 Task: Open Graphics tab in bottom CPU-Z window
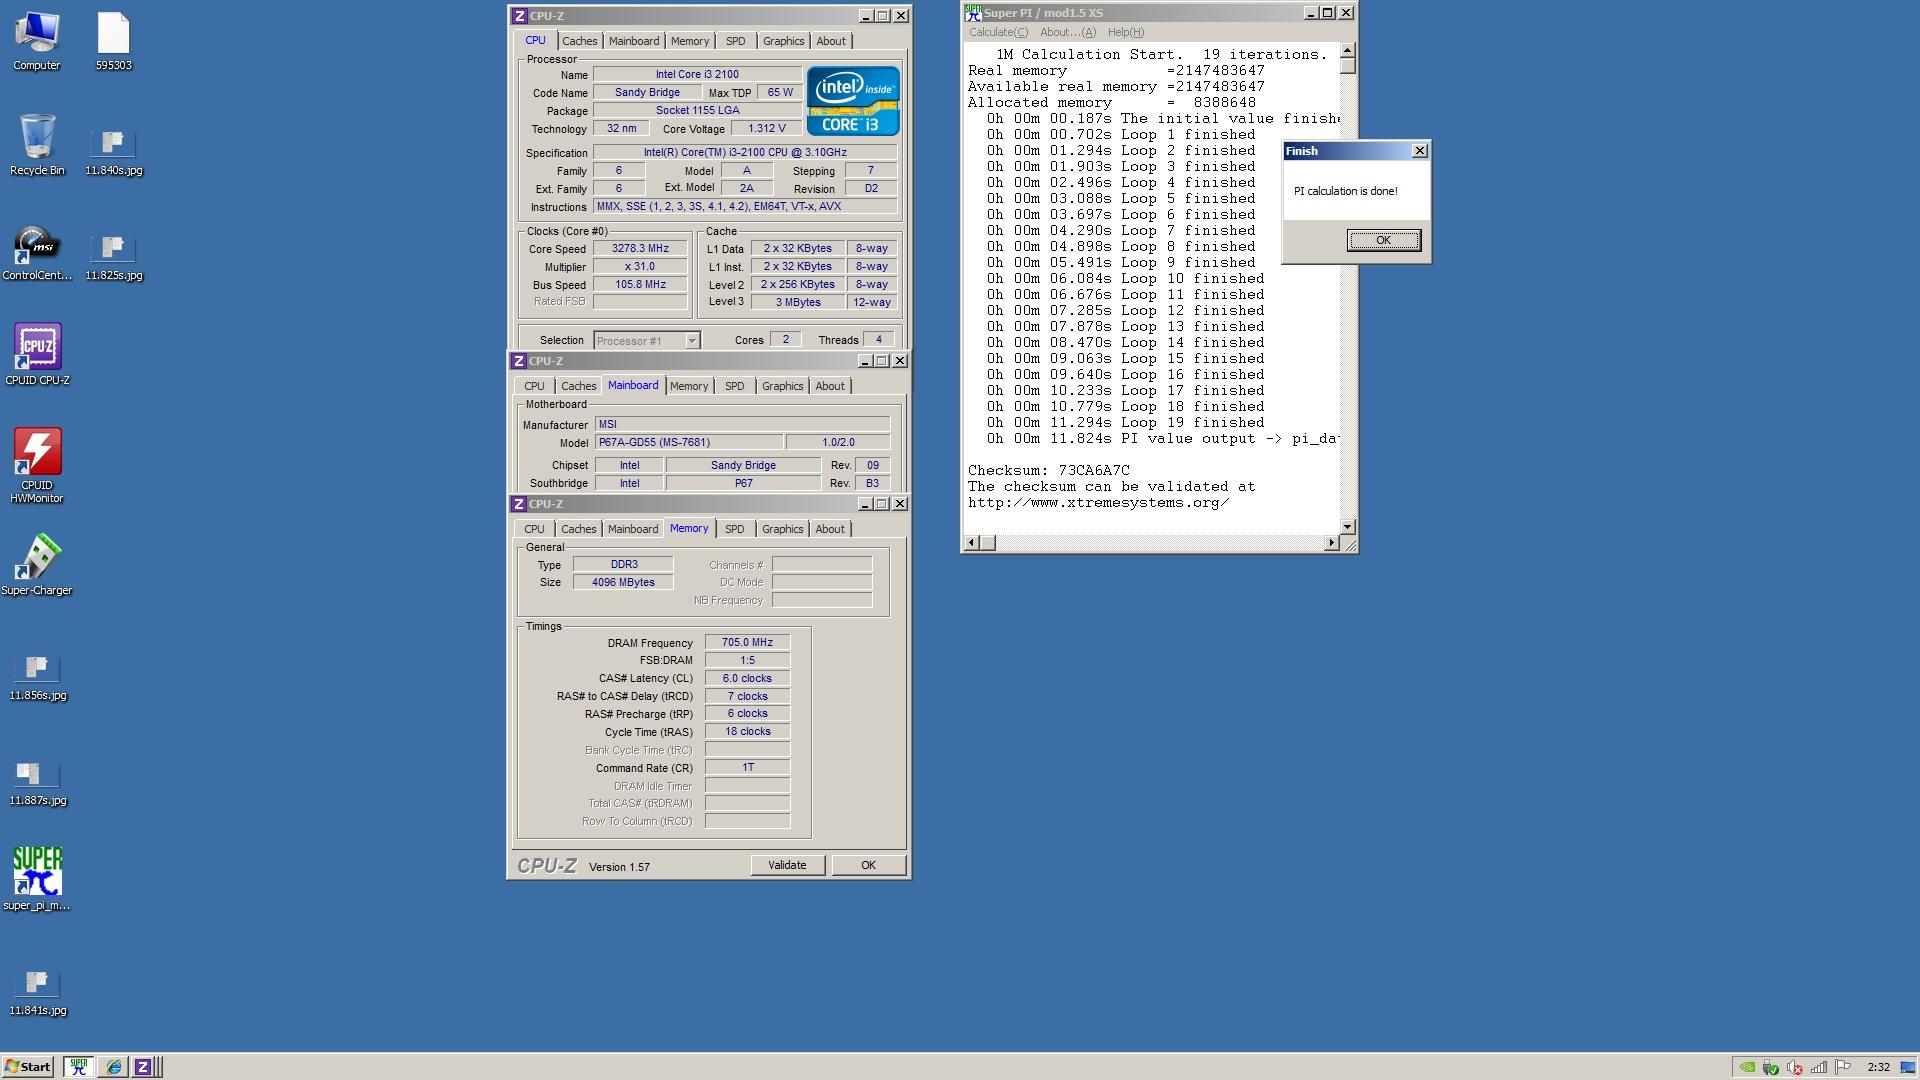tap(782, 529)
